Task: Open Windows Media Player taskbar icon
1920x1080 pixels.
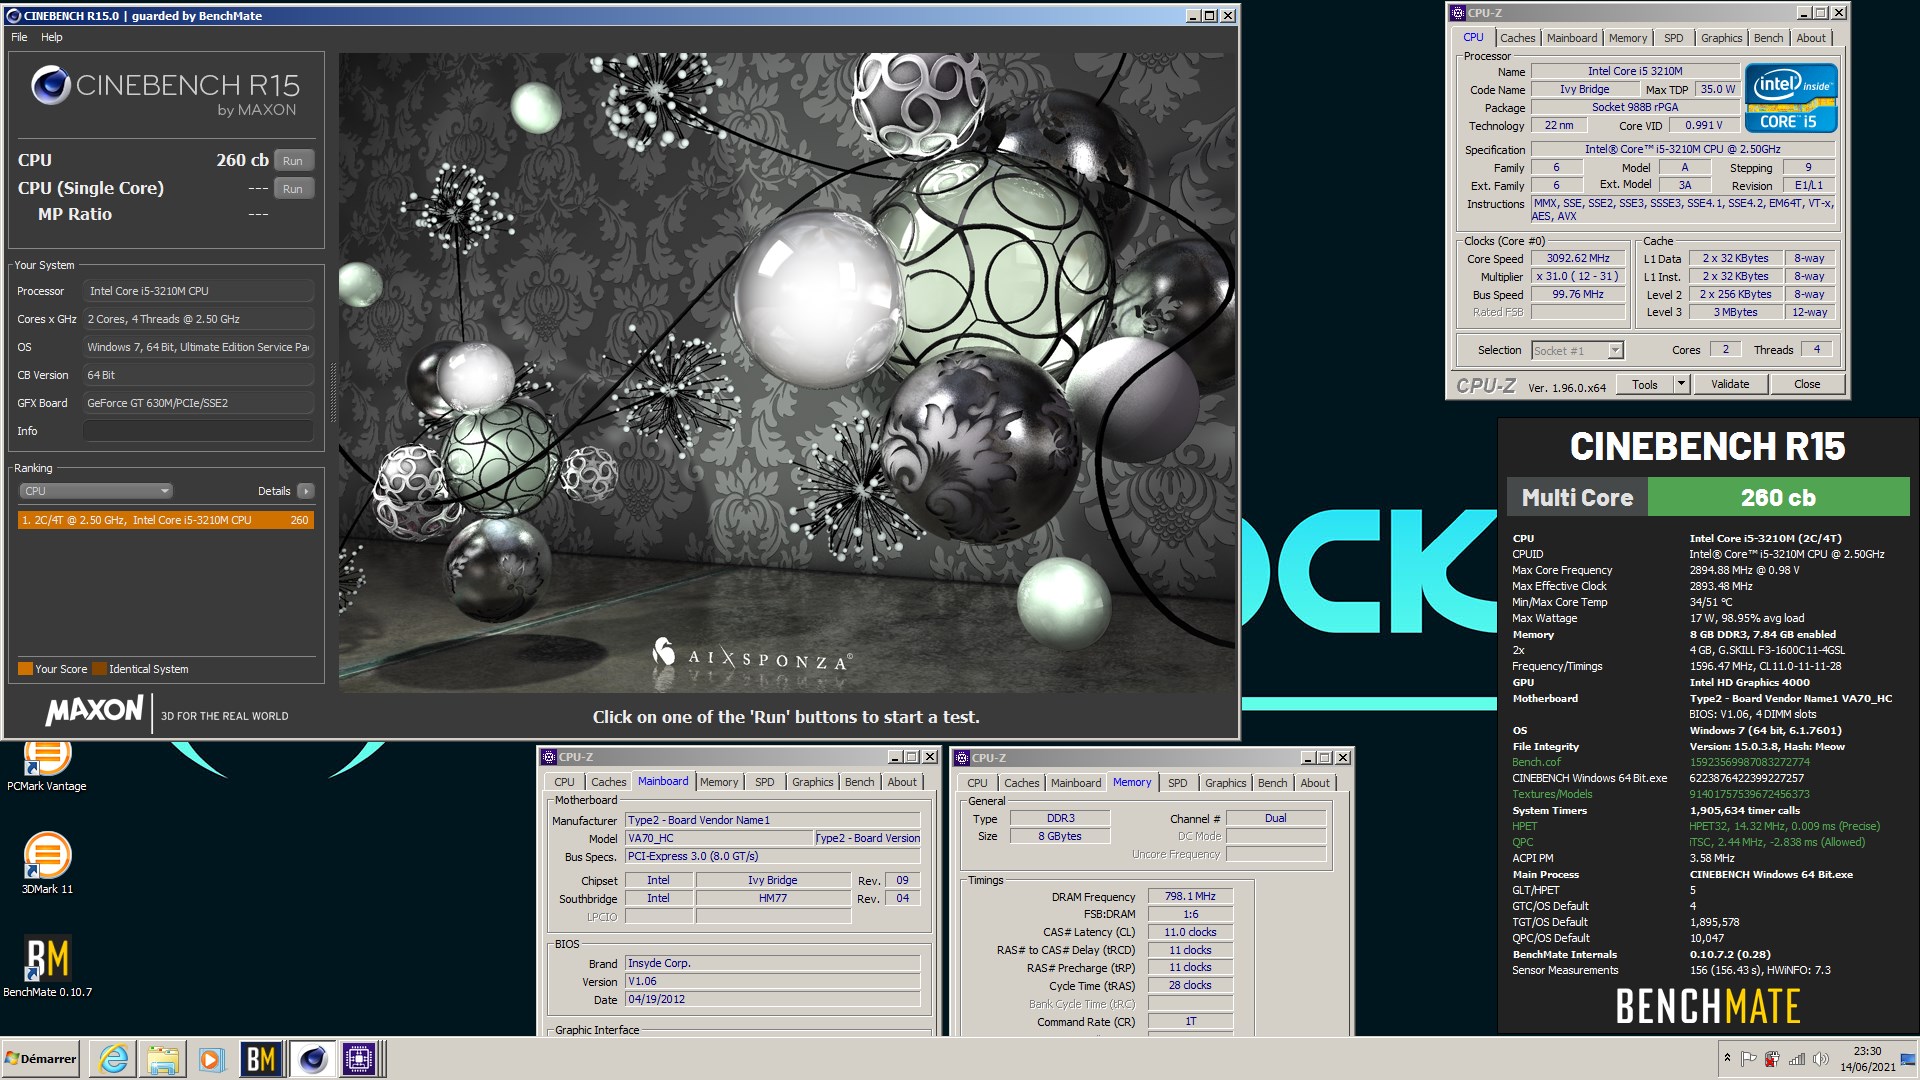Action: (211, 1059)
